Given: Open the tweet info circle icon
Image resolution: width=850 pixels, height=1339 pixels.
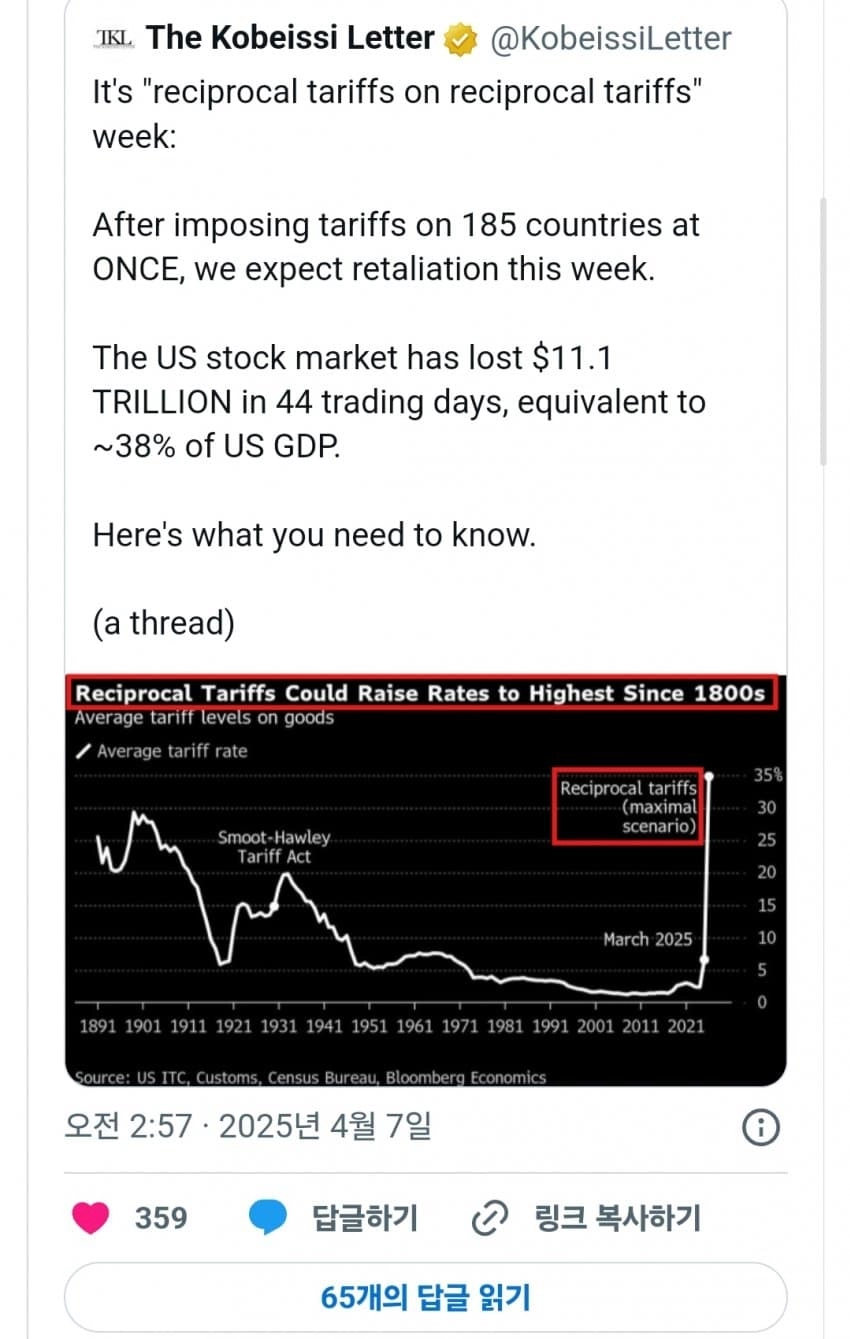Looking at the screenshot, I should 761,1128.
